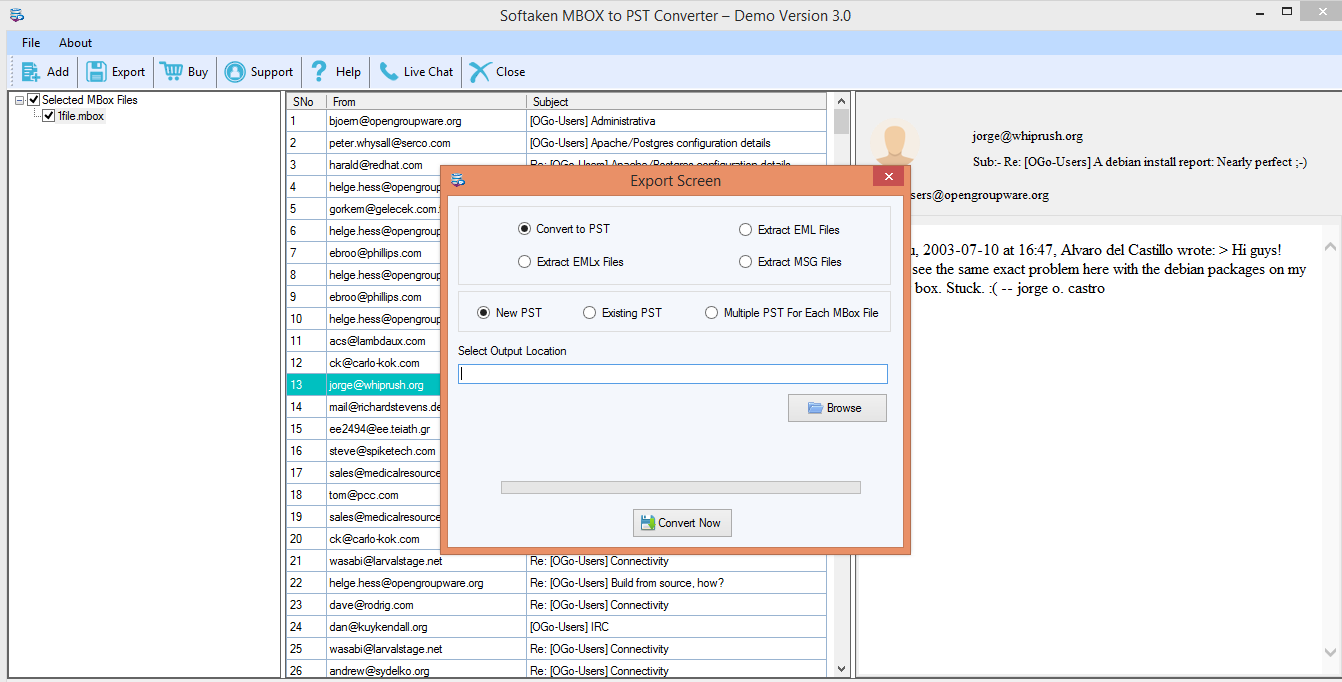
Task: Choose the New PST radio button
Action: (x=484, y=313)
